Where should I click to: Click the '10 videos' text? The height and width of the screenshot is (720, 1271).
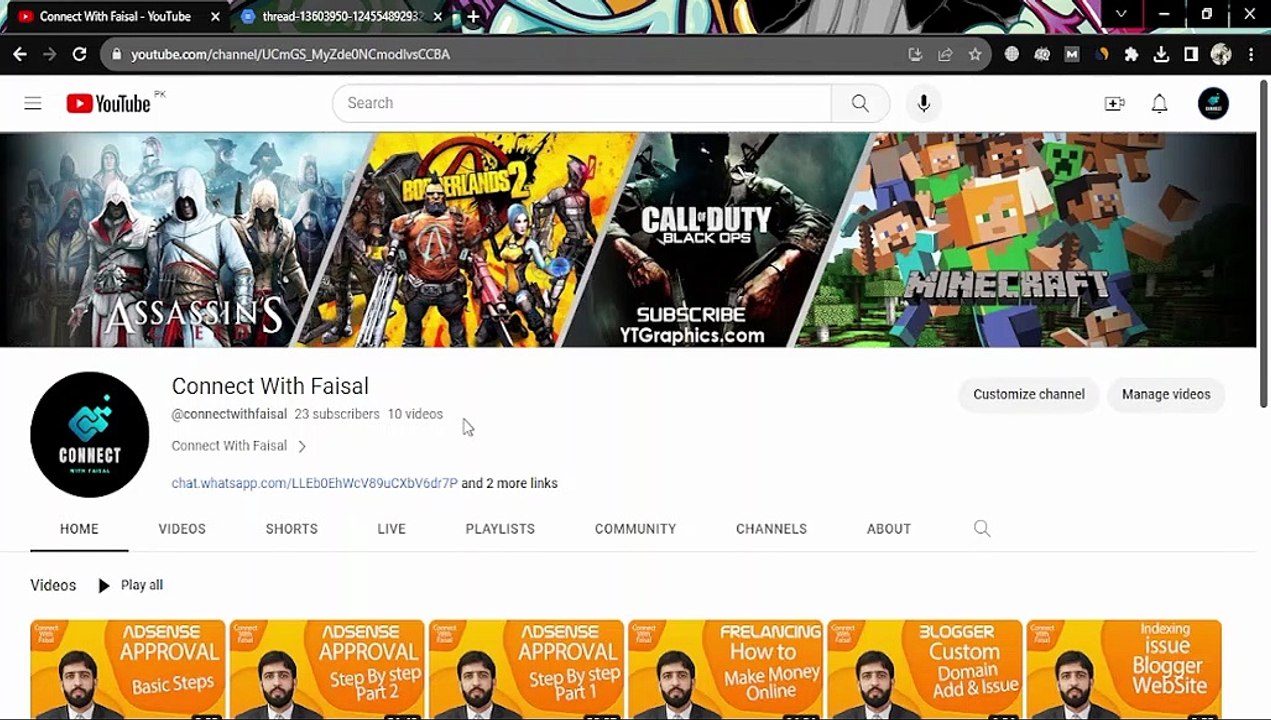click(415, 414)
